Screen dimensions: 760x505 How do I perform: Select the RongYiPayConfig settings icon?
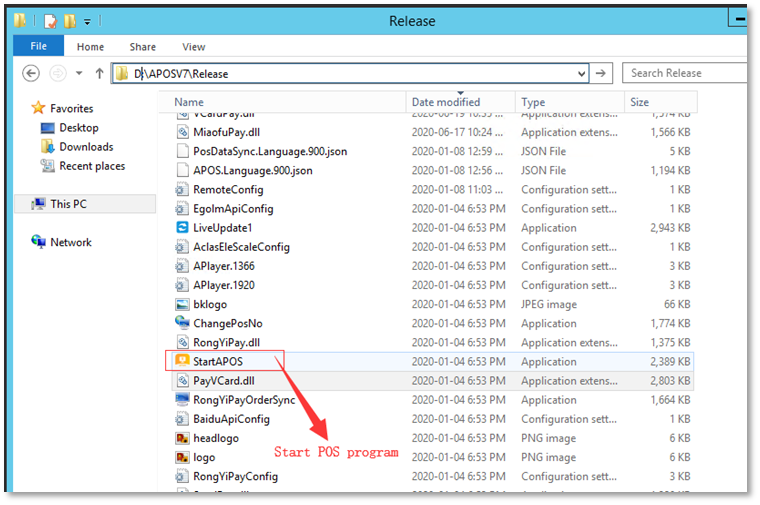[182, 477]
